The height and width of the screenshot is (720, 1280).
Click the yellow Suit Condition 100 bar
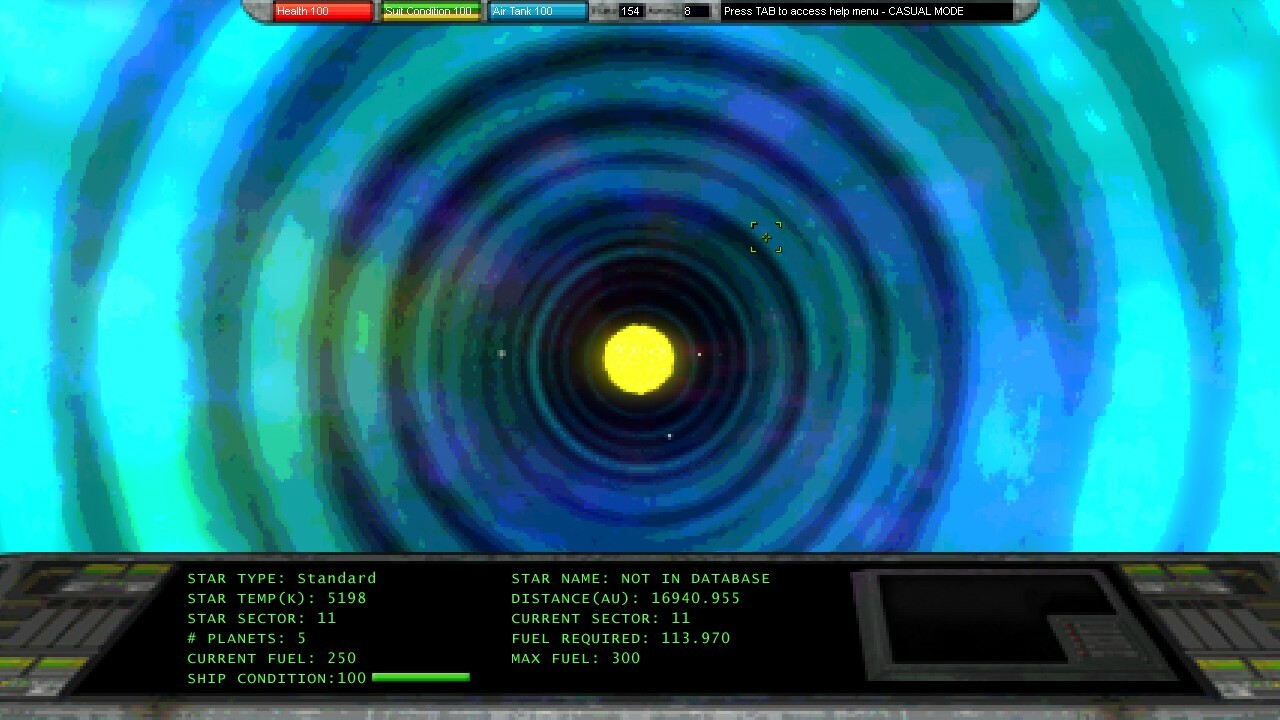point(430,12)
